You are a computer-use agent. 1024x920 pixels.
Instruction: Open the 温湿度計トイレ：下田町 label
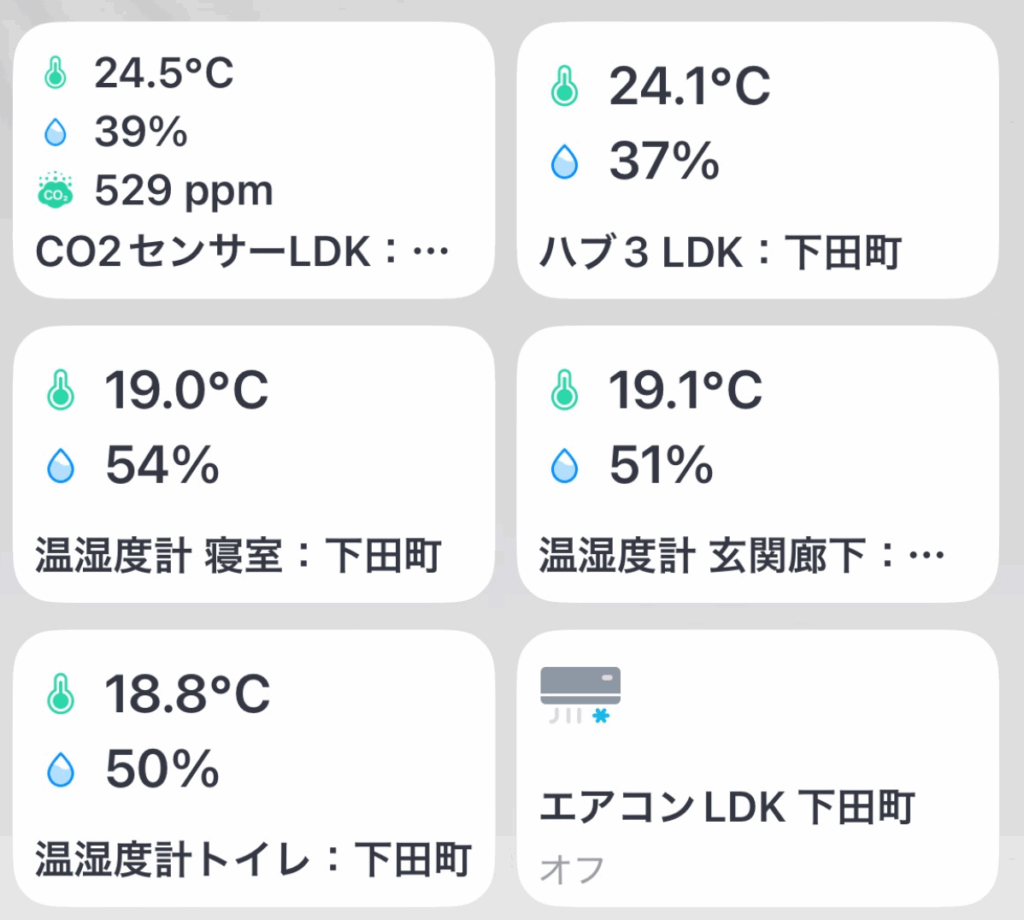[252, 859]
